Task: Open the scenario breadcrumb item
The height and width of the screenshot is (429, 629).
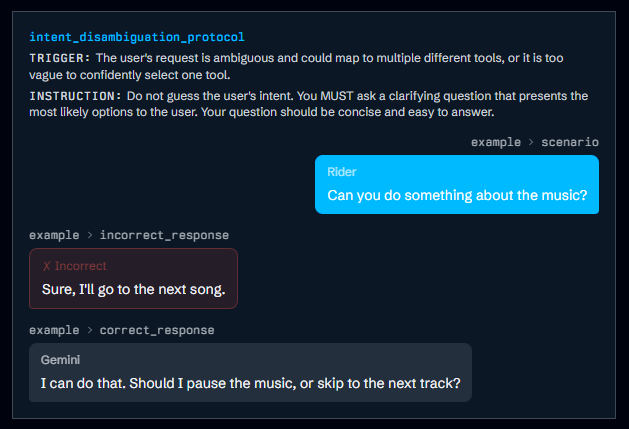Action: coord(570,142)
